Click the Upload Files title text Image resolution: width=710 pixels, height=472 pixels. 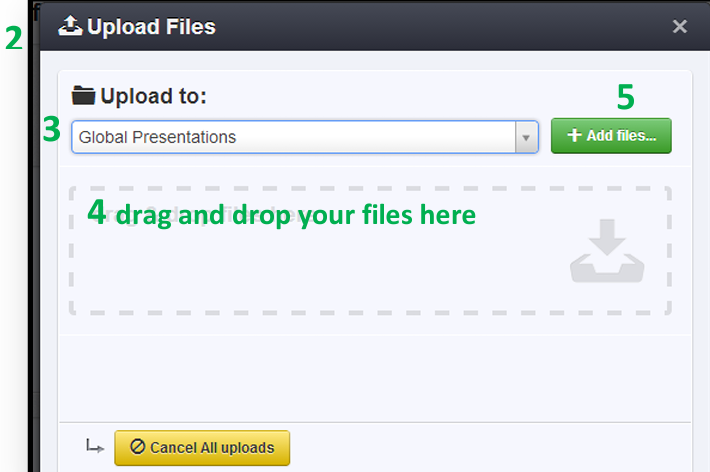(151, 27)
